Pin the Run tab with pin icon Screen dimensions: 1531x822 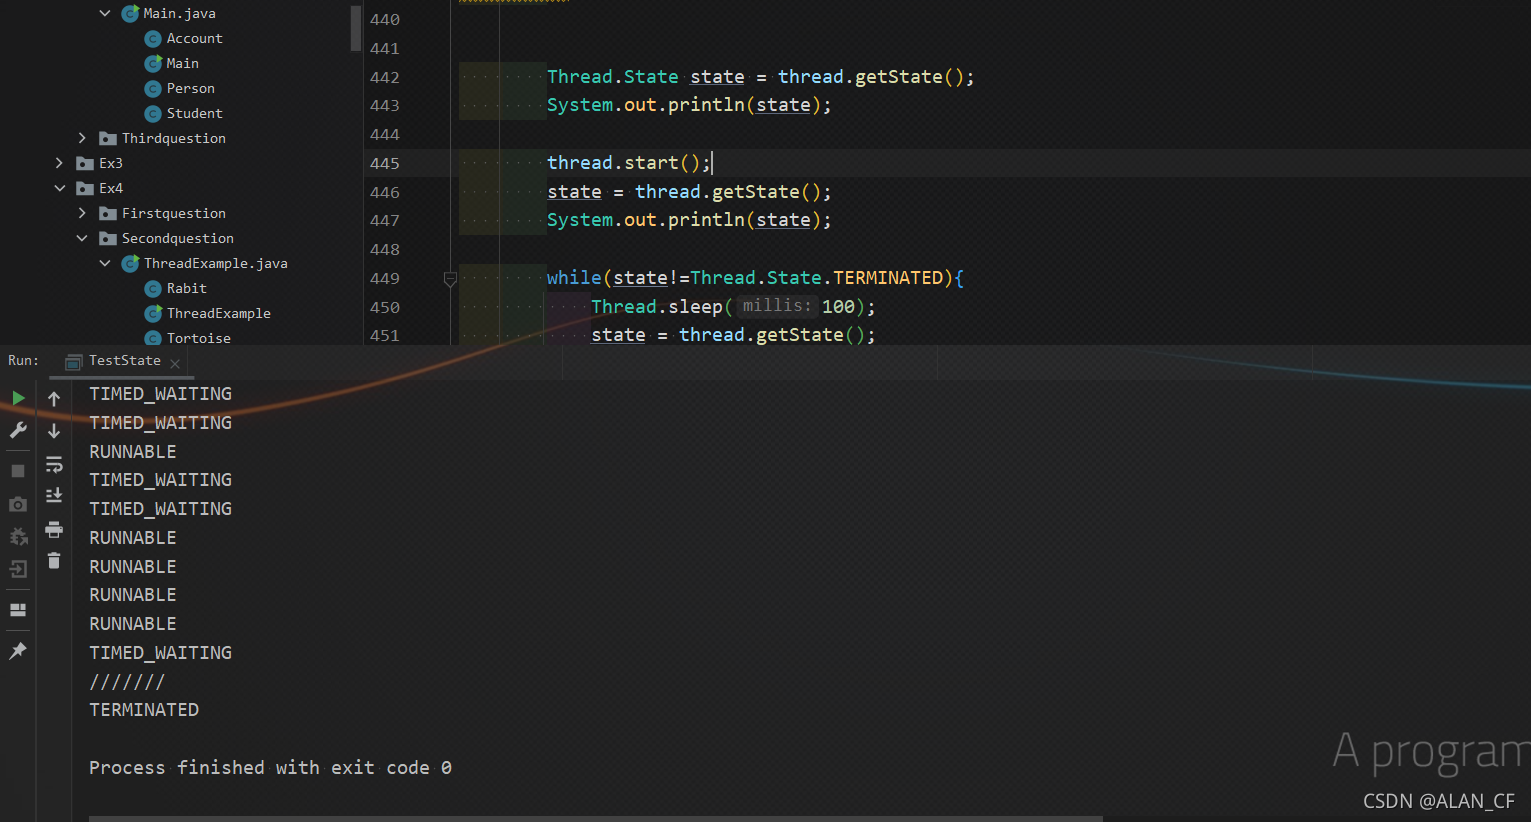pos(18,651)
